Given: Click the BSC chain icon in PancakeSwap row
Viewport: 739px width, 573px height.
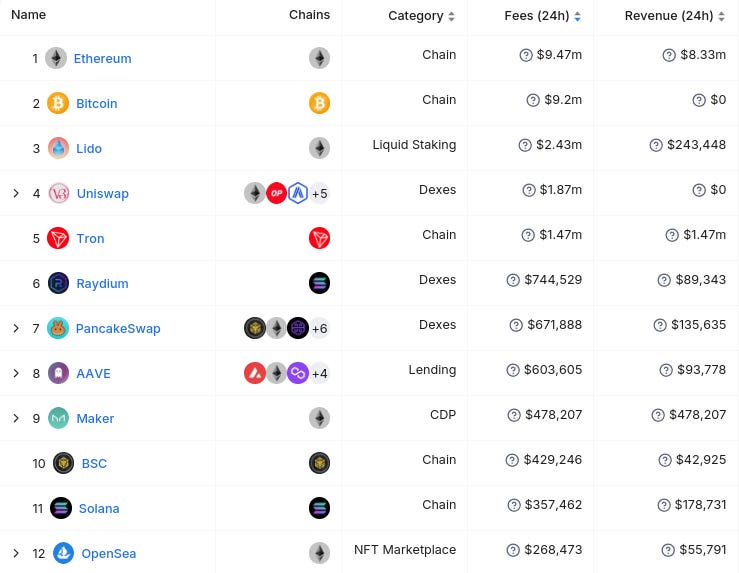Looking at the screenshot, I should pyautogui.click(x=255, y=328).
